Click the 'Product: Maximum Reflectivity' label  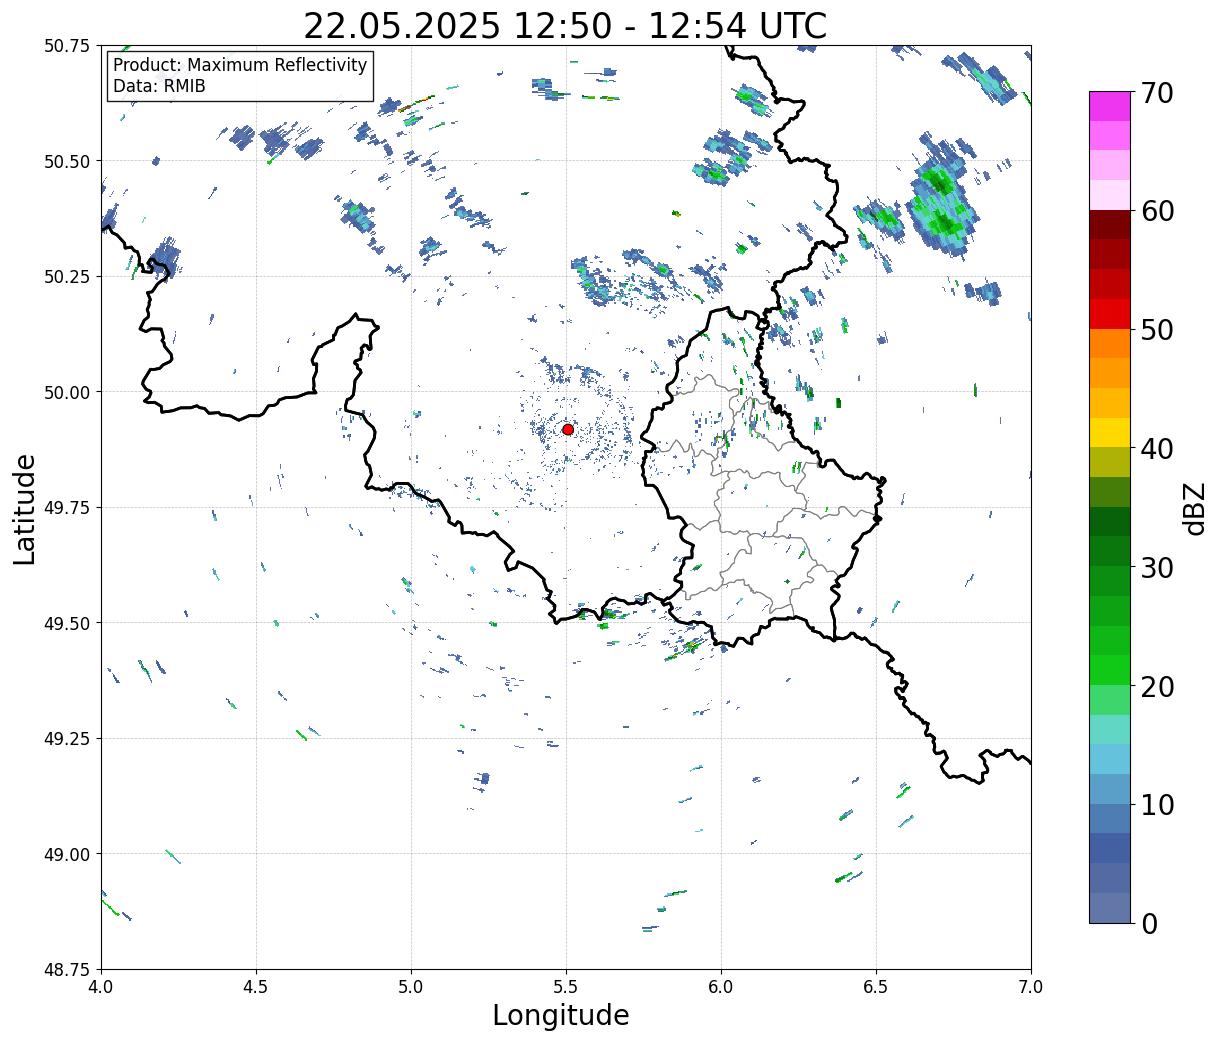240,65
